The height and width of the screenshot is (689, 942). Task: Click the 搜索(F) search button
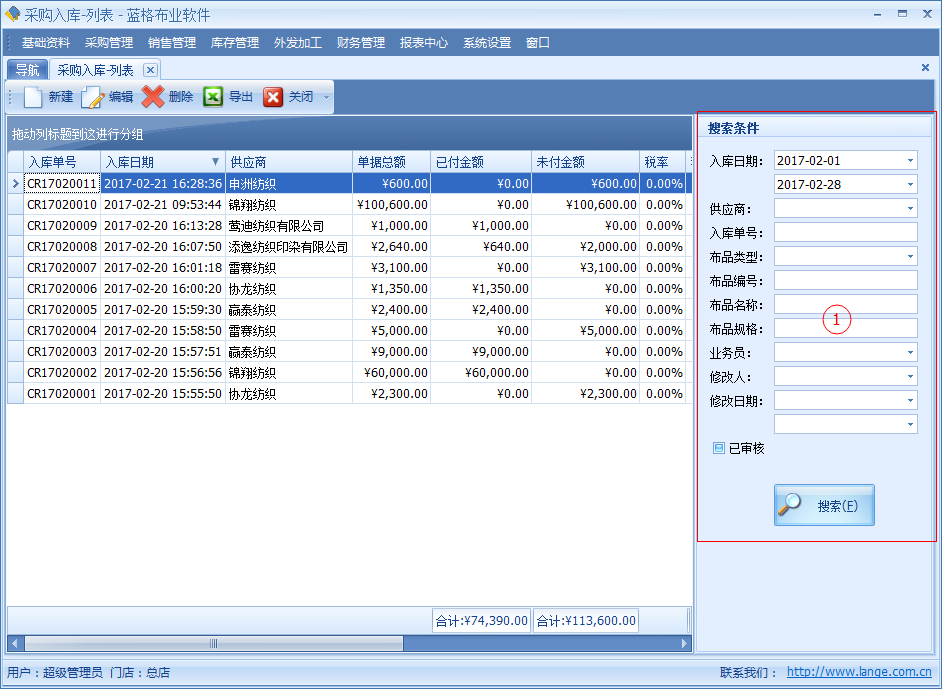tap(824, 506)
